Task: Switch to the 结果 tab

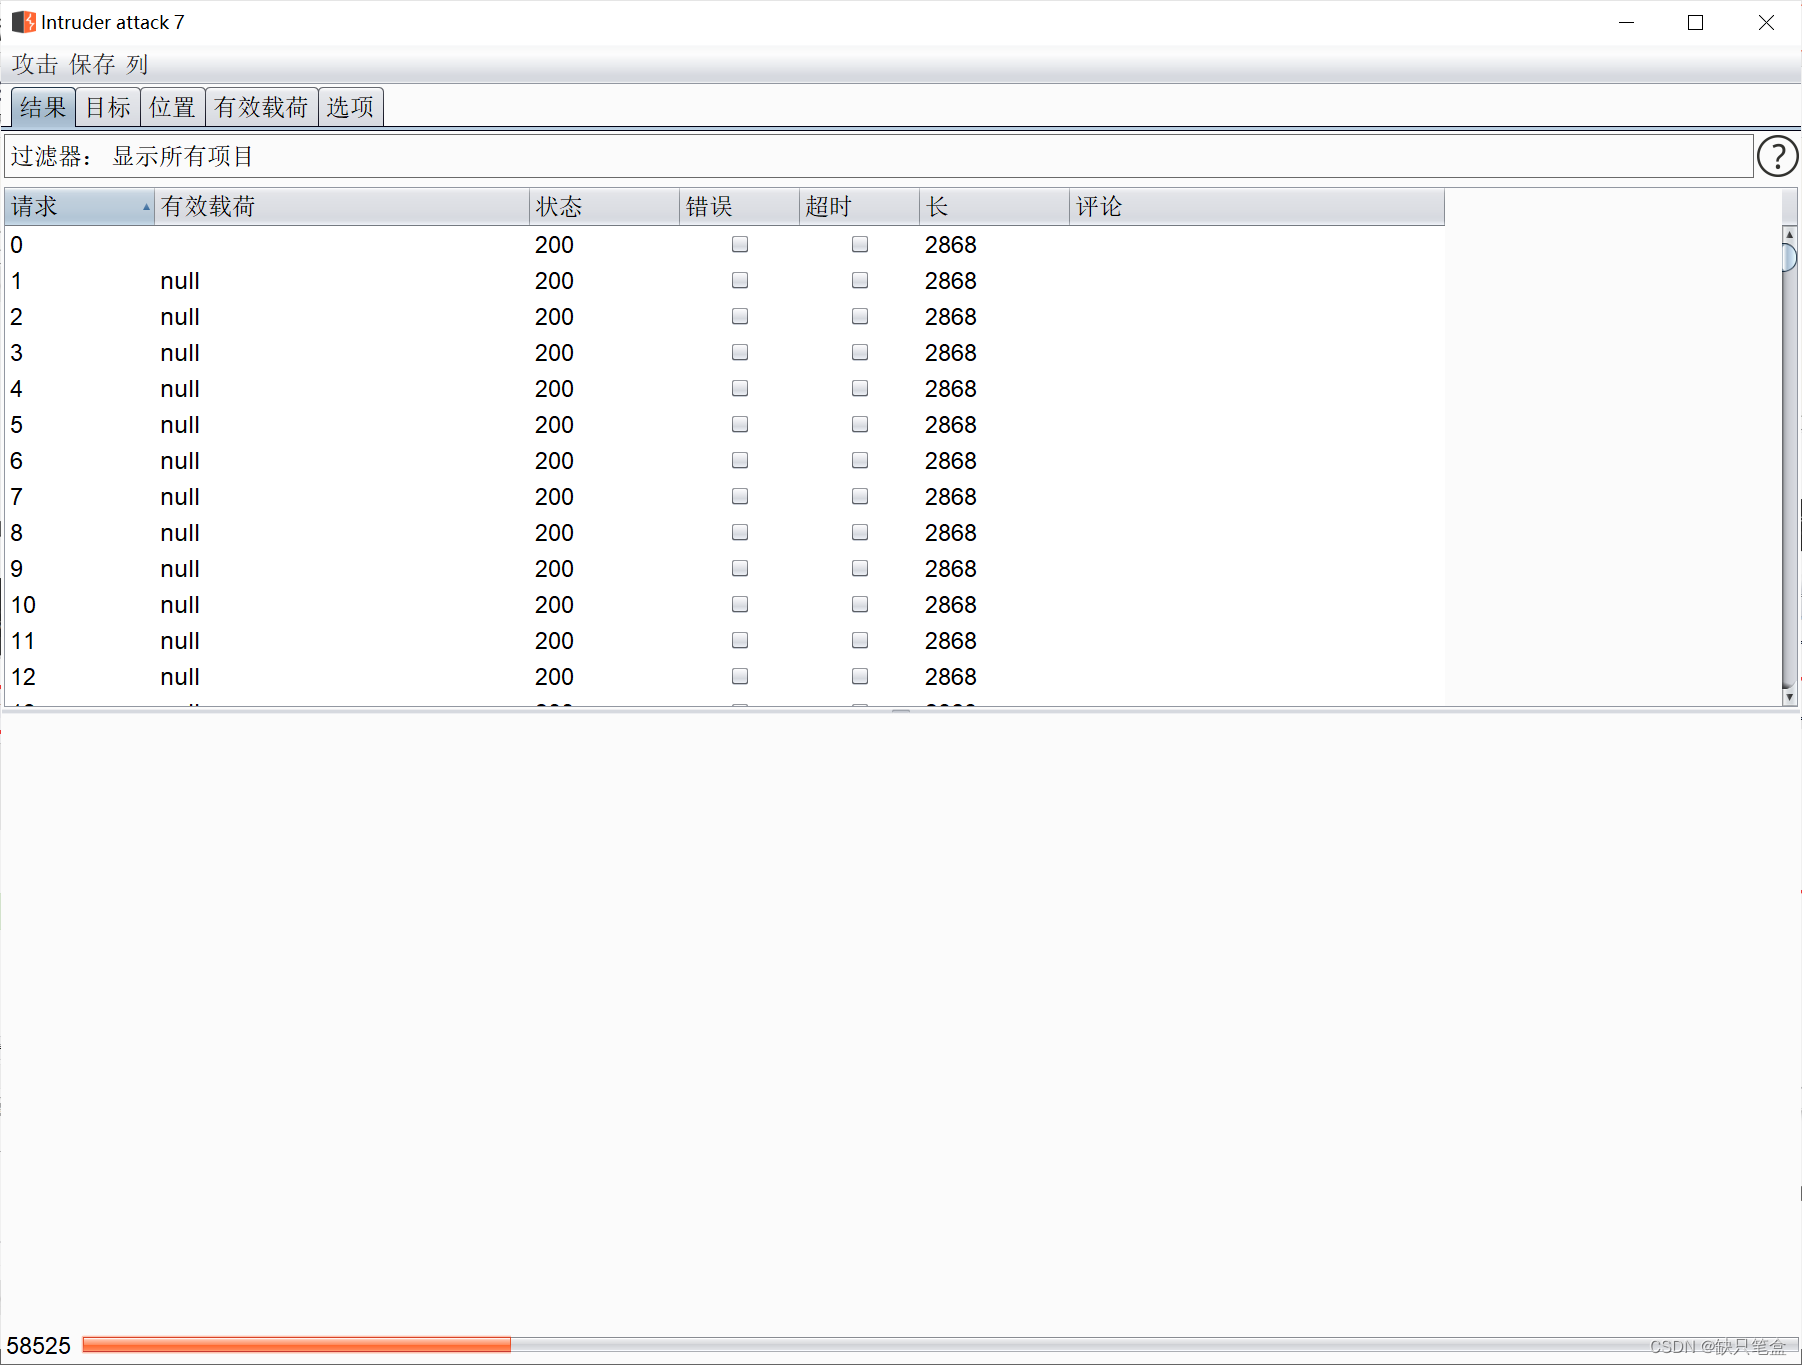Action: pyautogui.click(x=43, y=107)
